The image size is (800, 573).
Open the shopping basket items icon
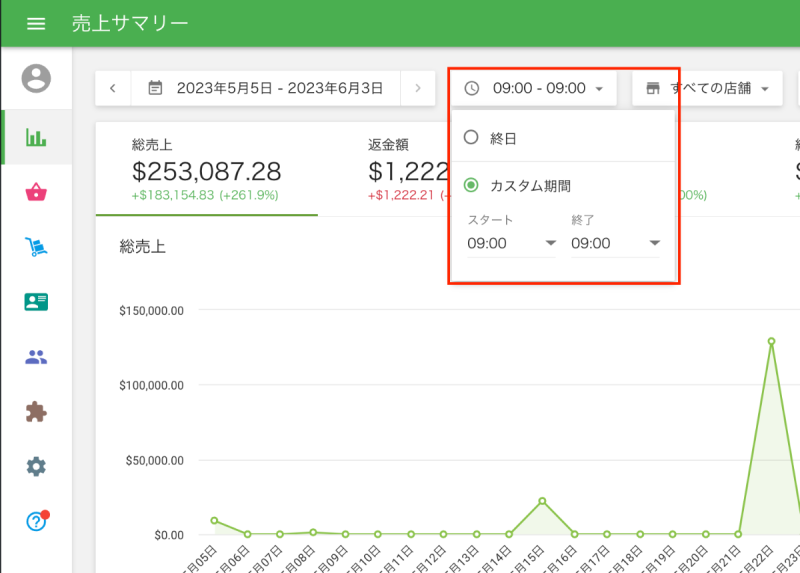coord(36,193)
